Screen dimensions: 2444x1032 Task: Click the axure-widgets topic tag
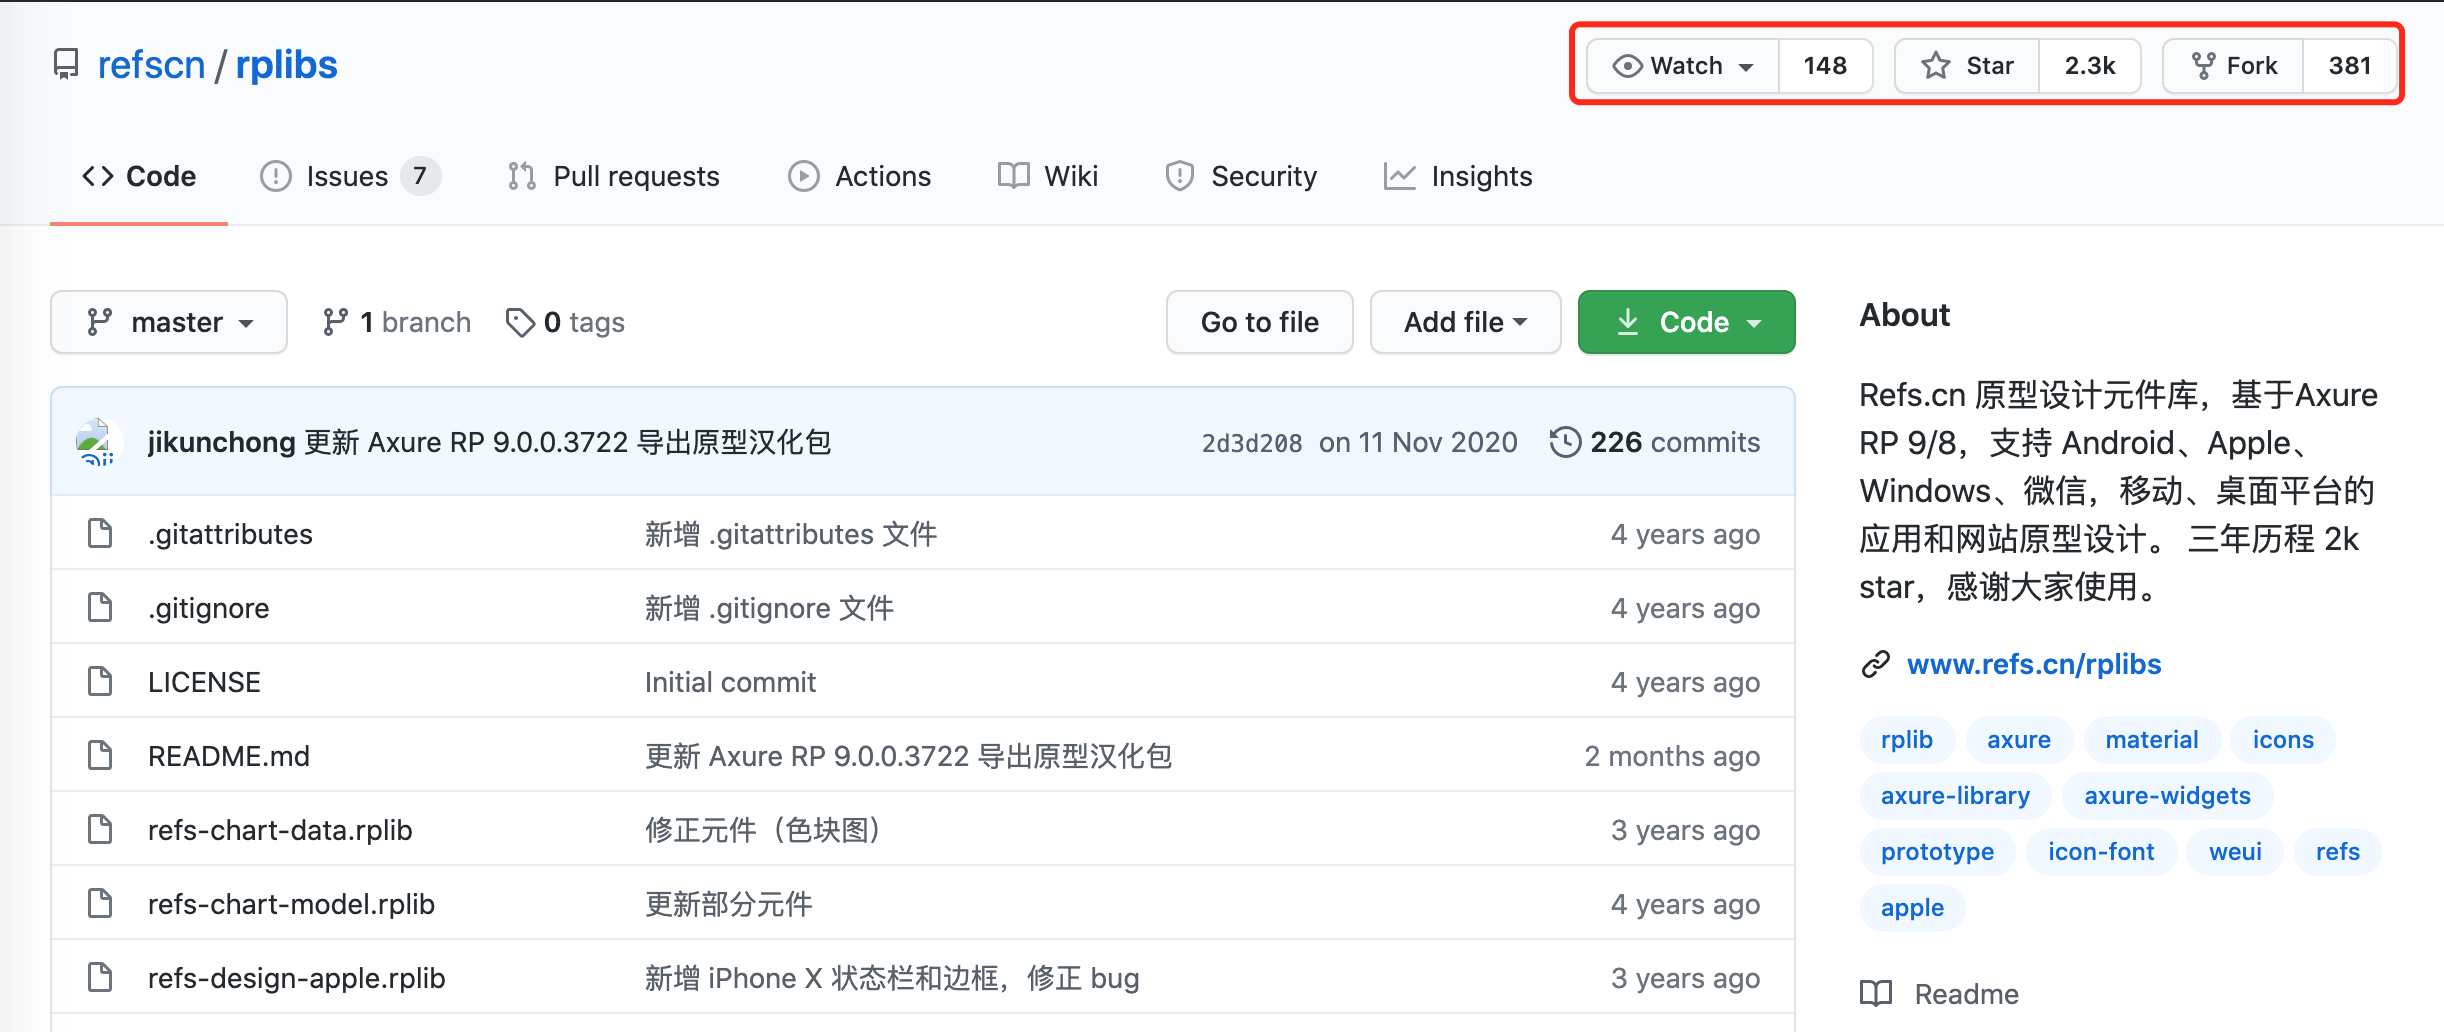click(2167, 796)
